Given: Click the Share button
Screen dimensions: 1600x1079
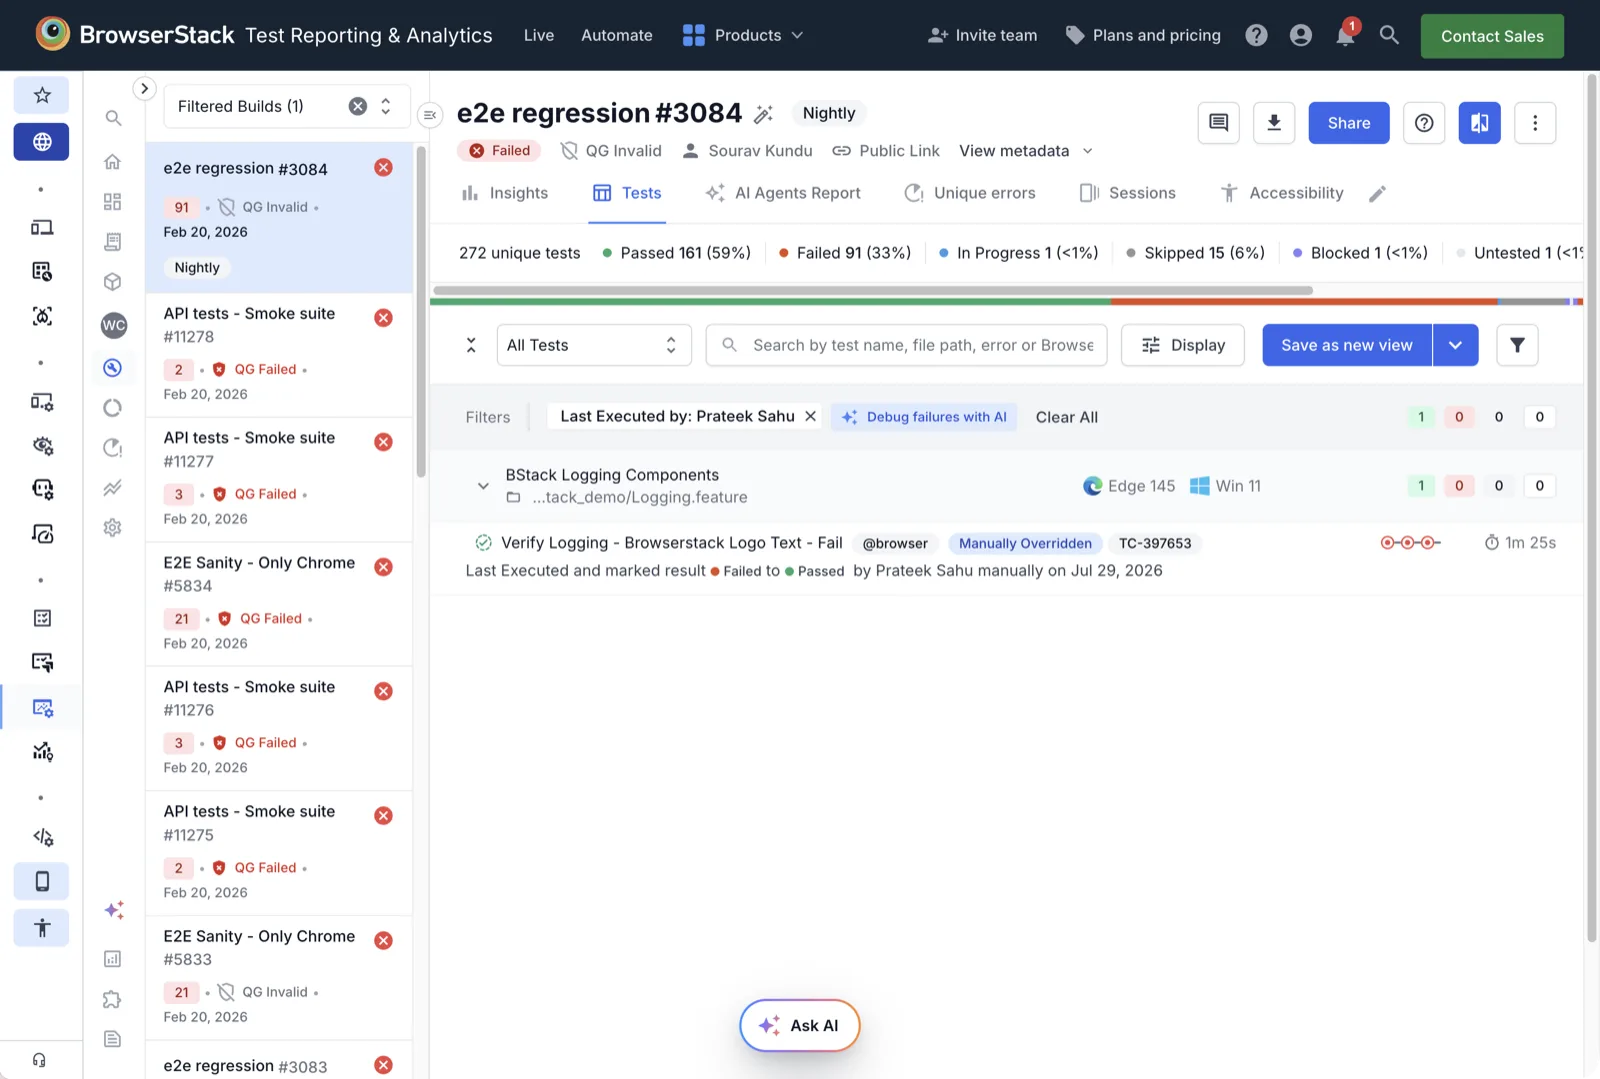Looking at the screenshot, I should pos(1349,123).
